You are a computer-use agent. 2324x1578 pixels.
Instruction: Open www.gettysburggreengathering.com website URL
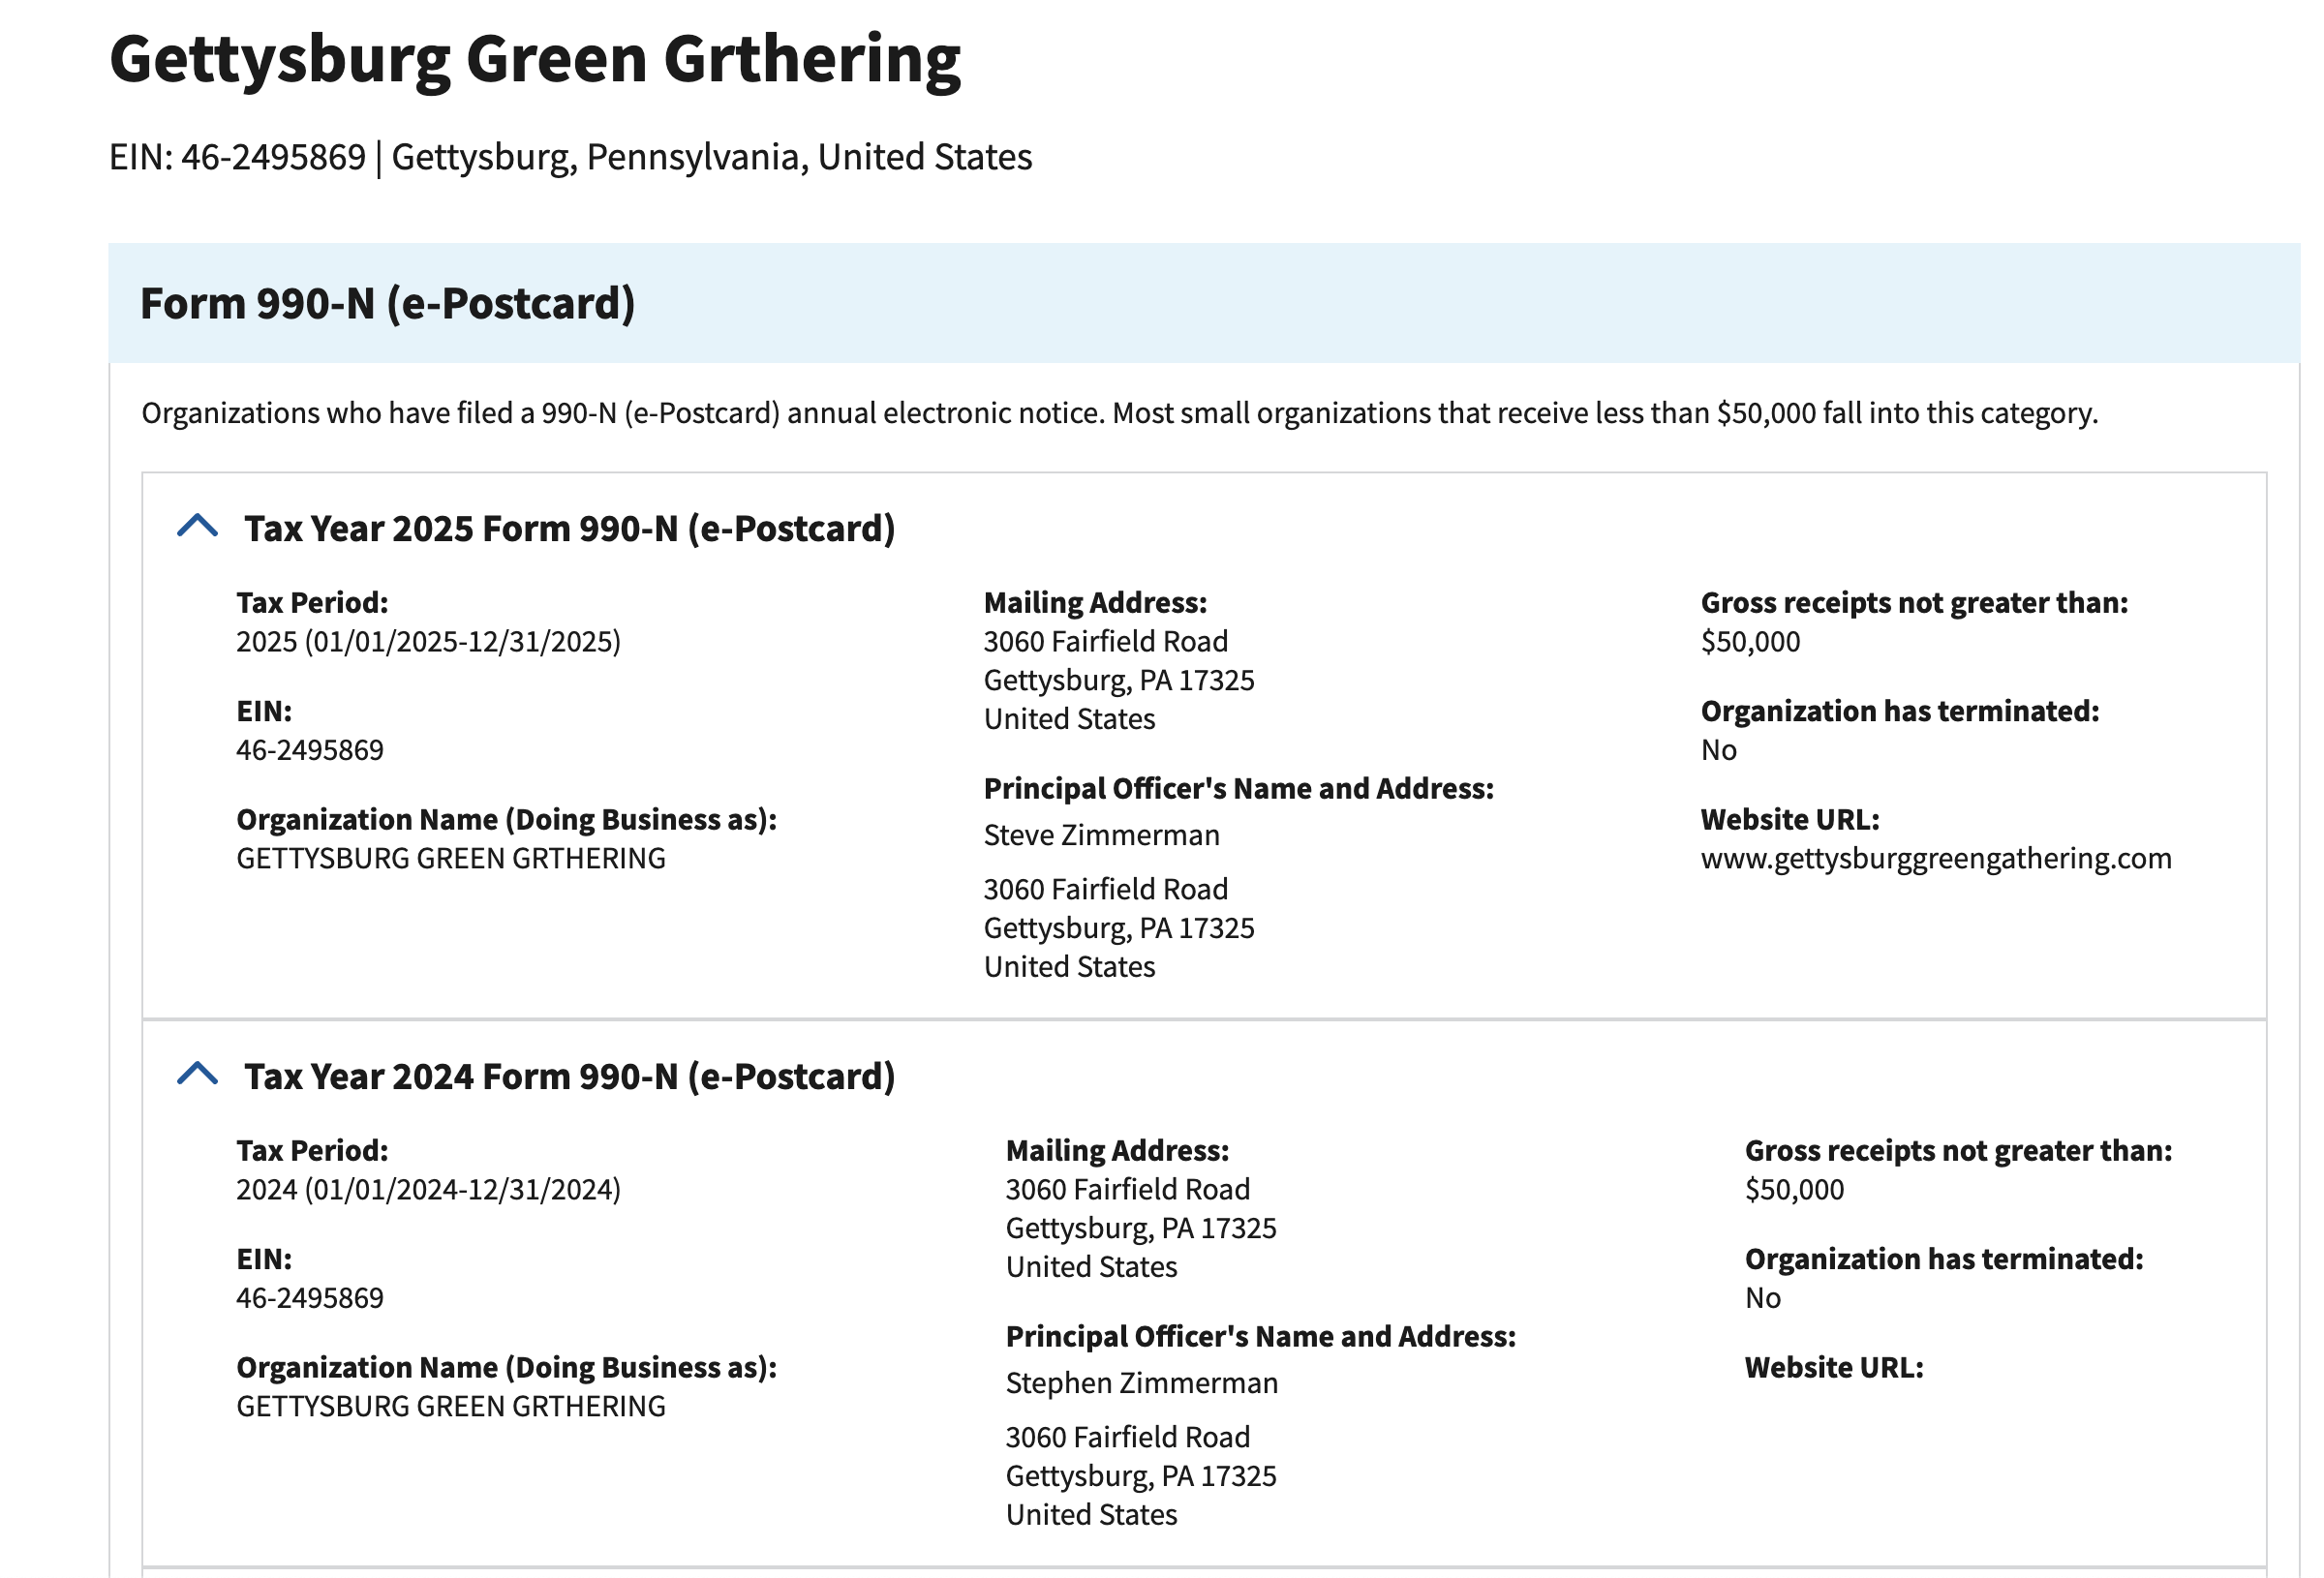(1935, 858)
